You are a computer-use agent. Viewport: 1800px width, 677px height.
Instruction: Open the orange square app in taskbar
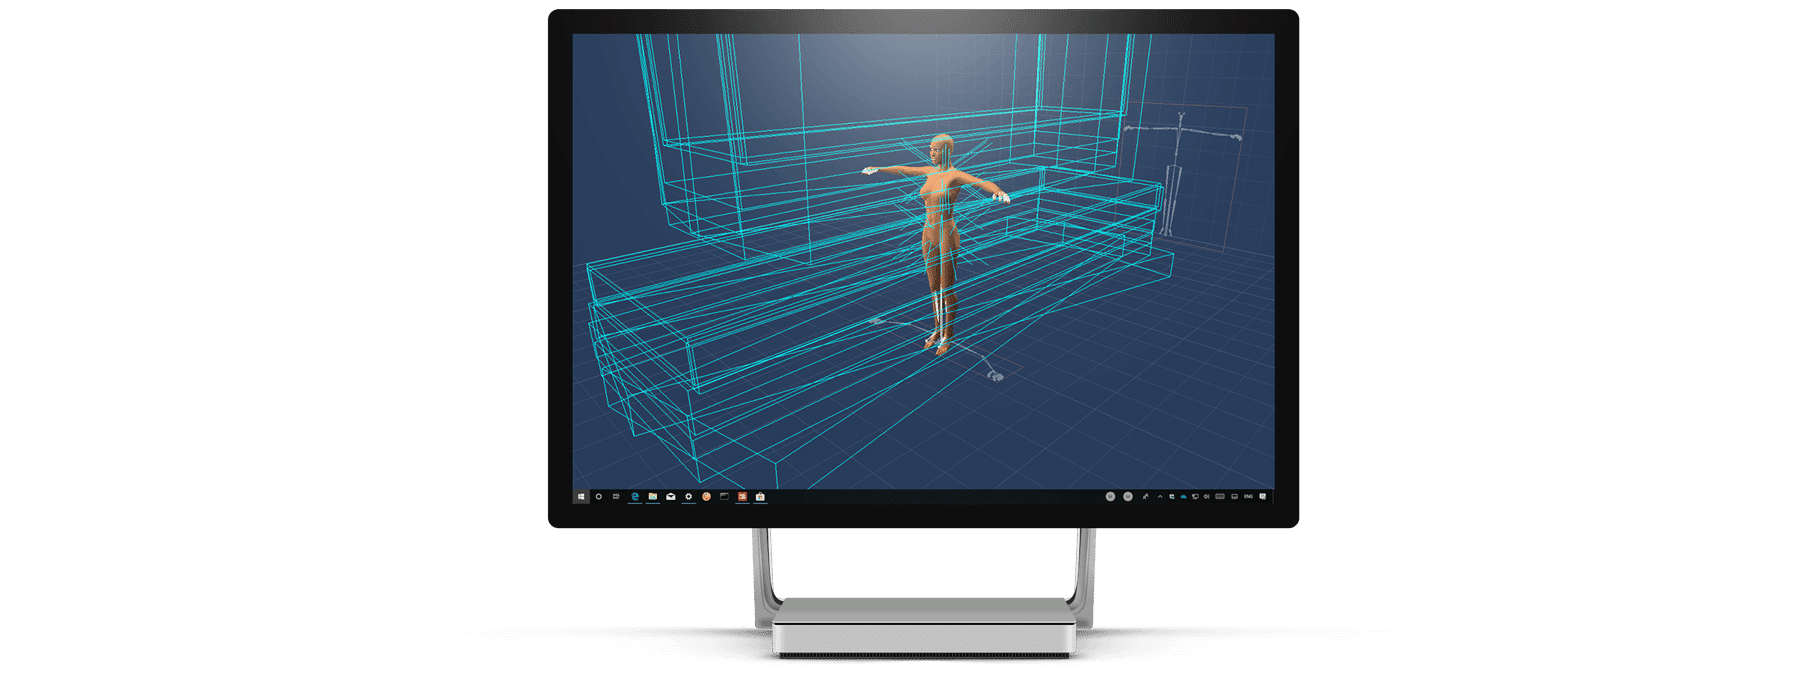tap(742, 496)
